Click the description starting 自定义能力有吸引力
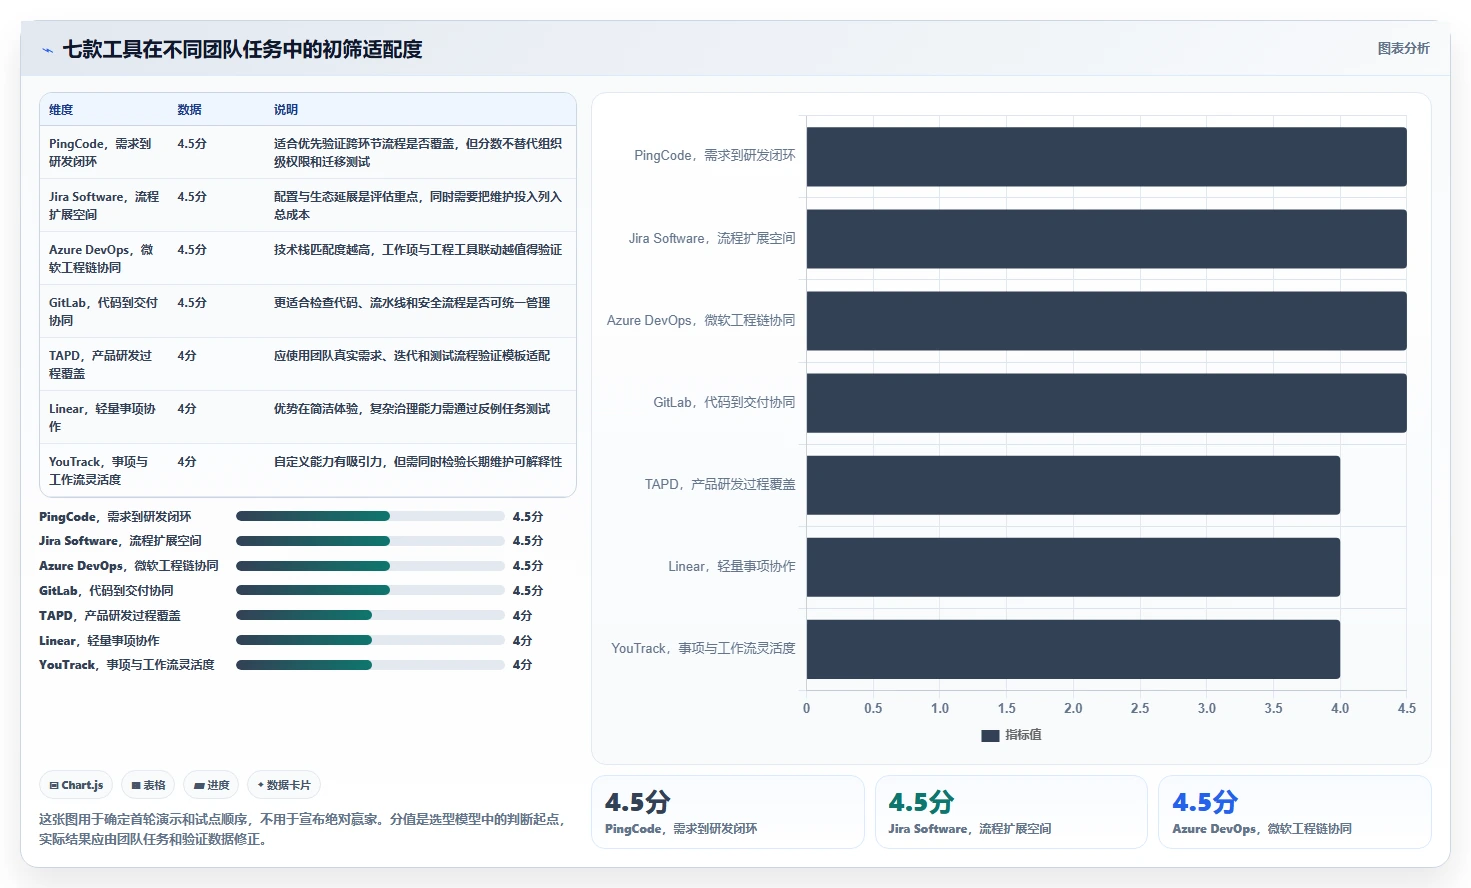This screenshot has width=1471, height=888. 418,462
